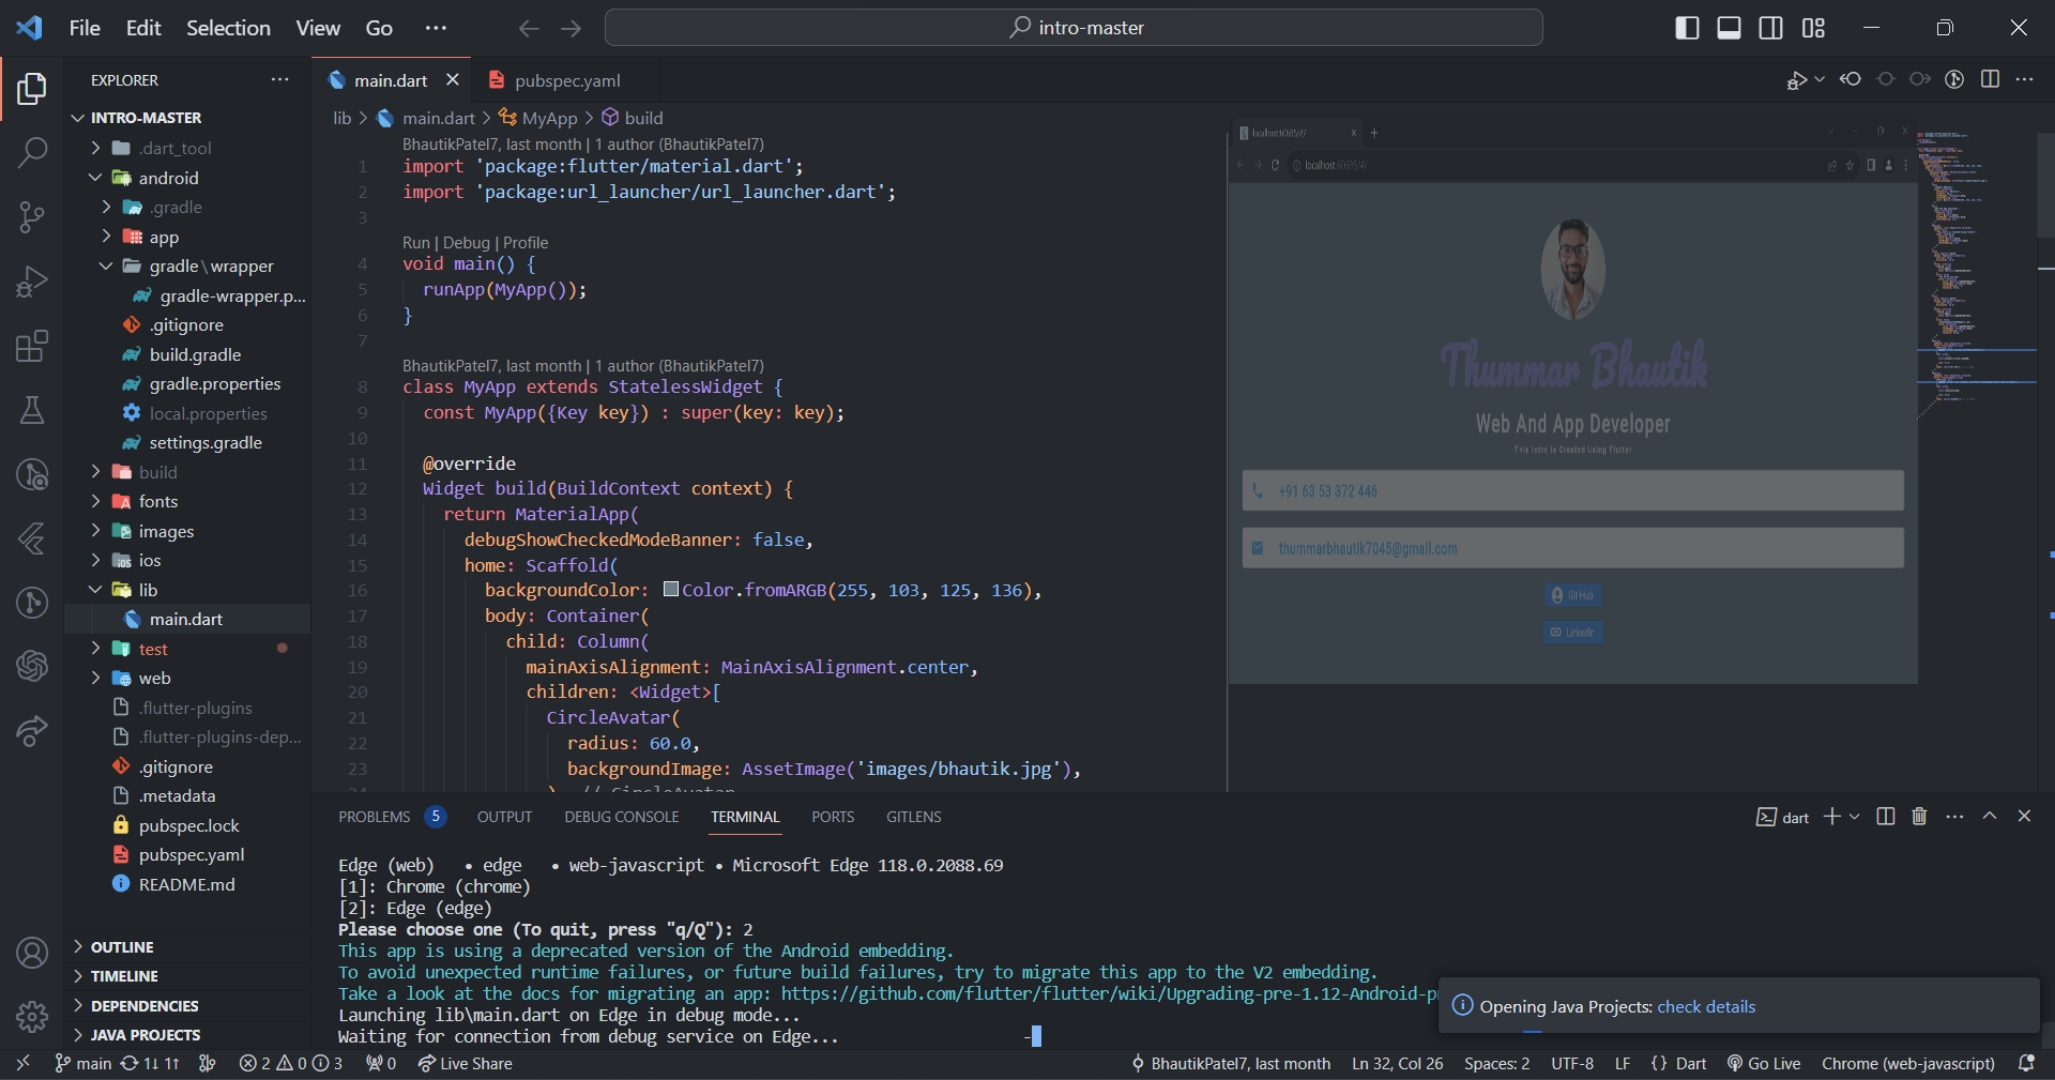2055x1080 pixels.
Task: Click the check details link in notification
Action: coord(1706,1007)
